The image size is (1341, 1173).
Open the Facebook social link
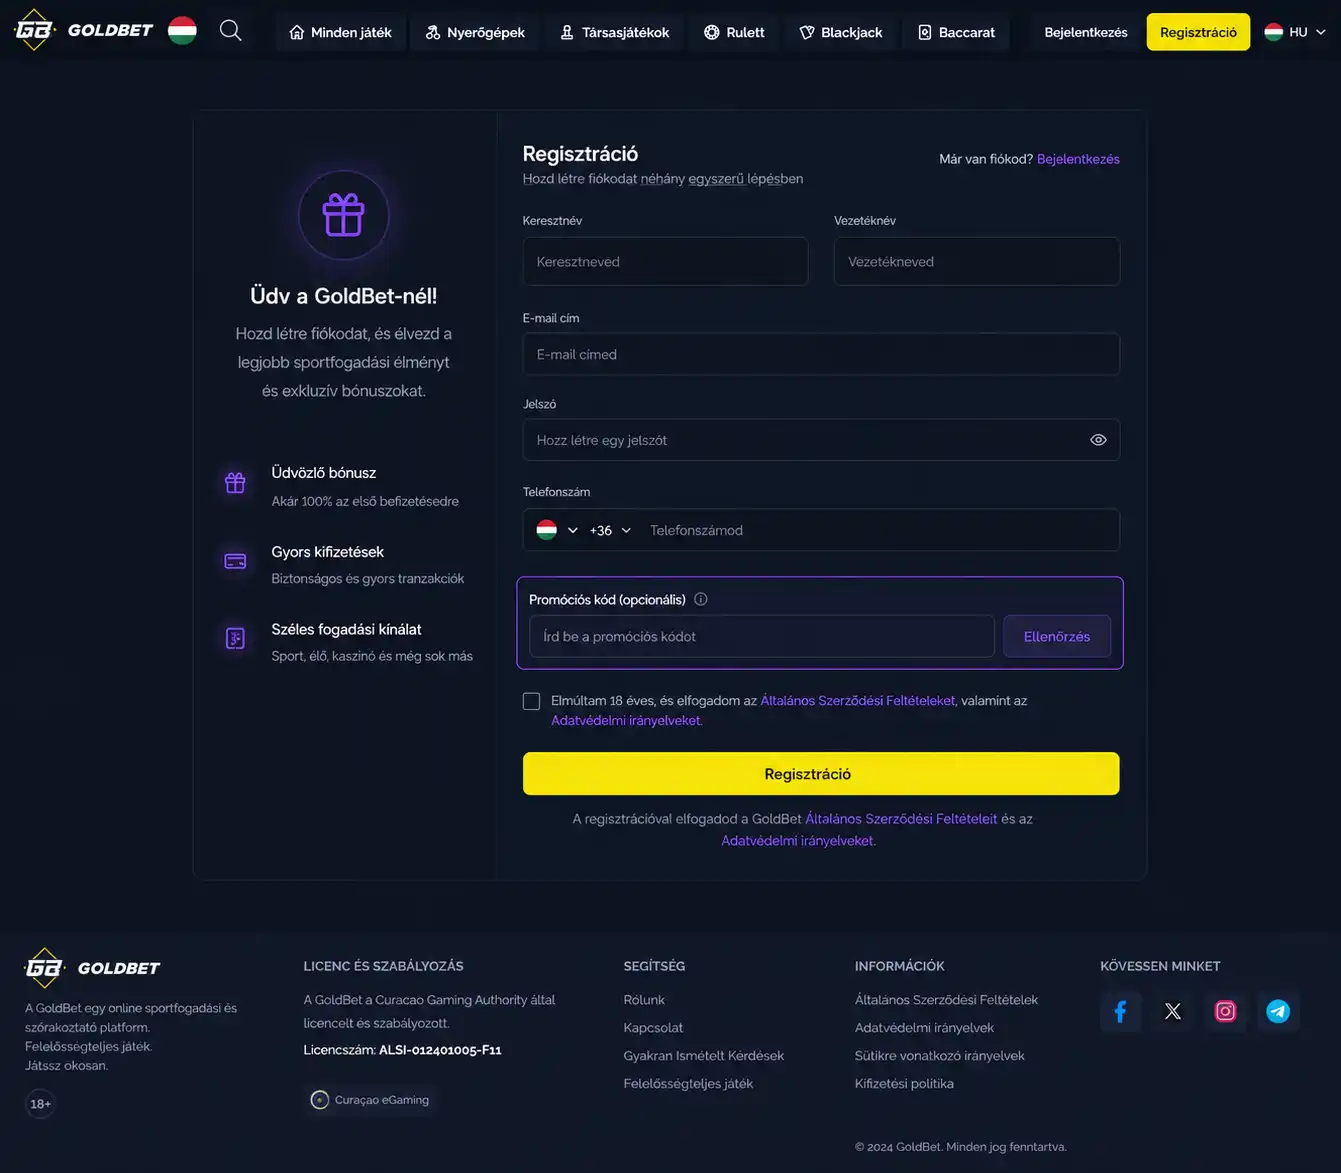point(1120,1011)
